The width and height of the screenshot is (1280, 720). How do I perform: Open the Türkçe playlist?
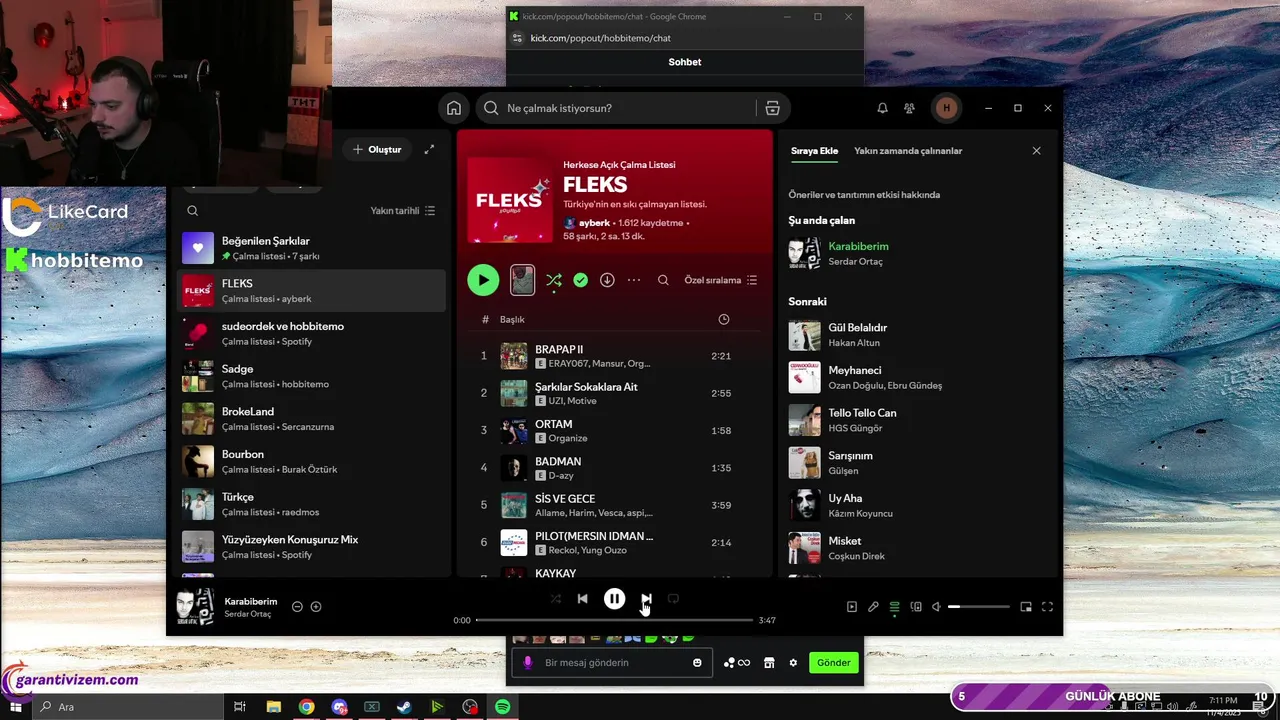pos(311,504)
